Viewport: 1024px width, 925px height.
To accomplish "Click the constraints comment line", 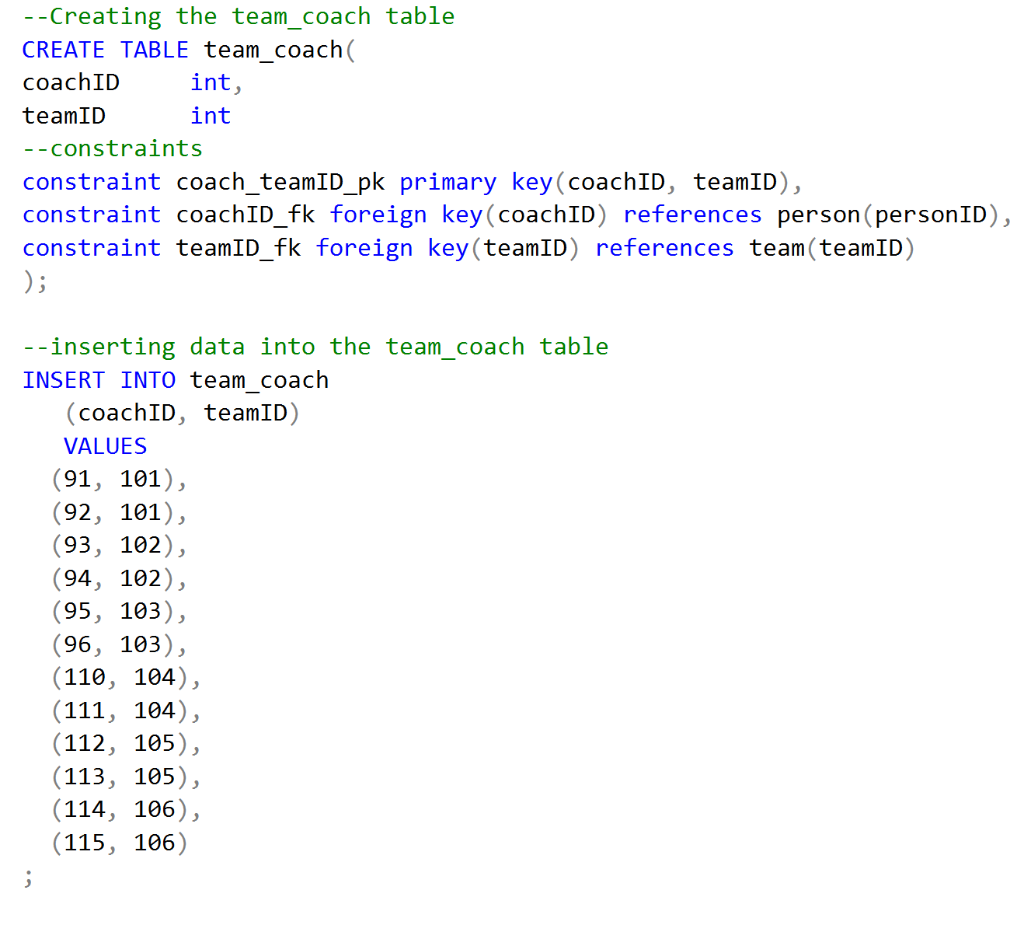I will point(111,148).
